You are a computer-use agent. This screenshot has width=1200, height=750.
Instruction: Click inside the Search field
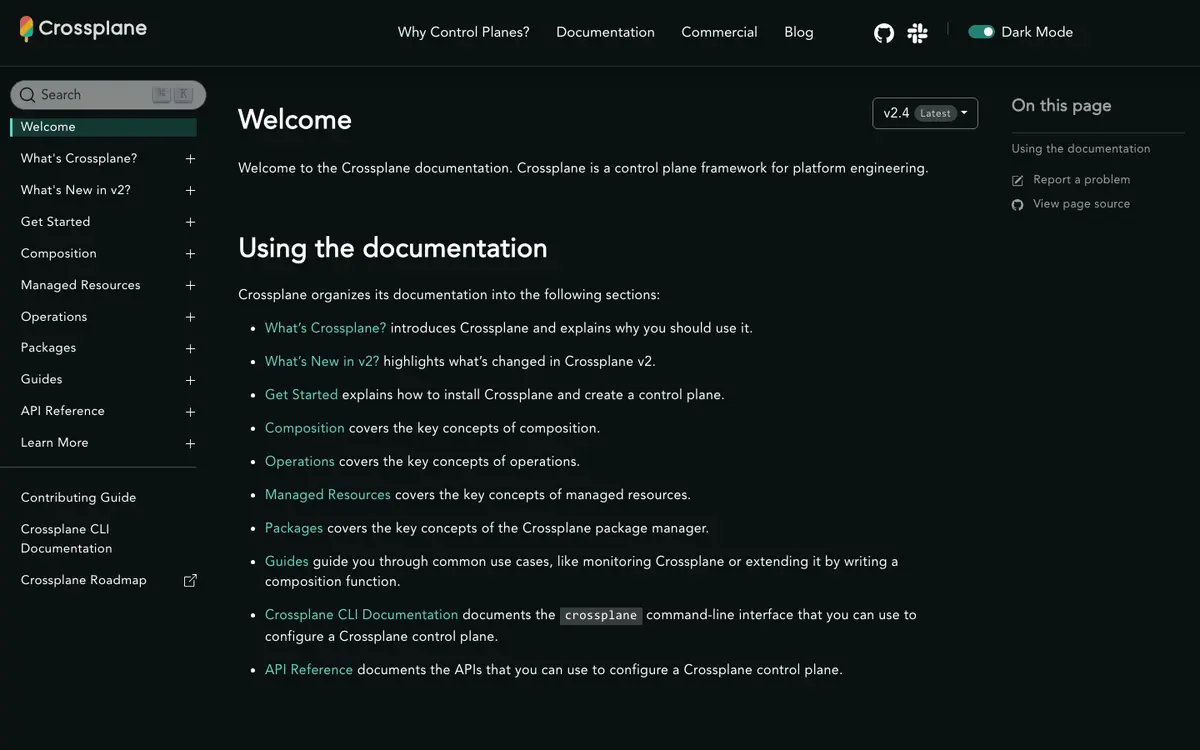pyautogui.click(x=108, y=95)
